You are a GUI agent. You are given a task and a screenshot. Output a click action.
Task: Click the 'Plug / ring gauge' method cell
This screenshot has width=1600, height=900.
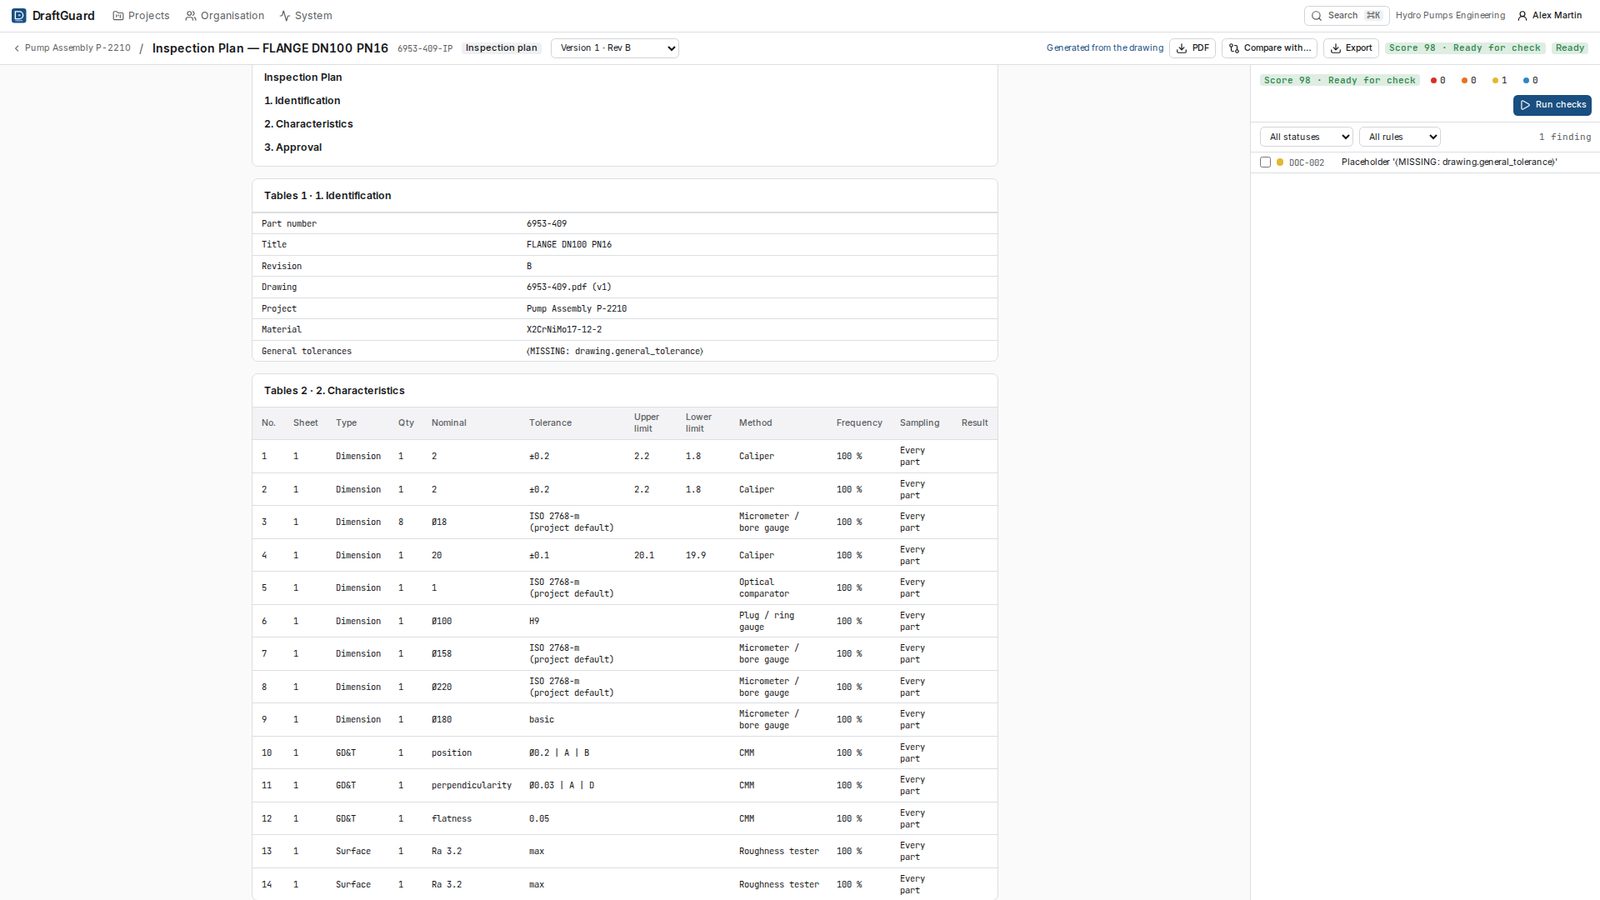coord(766,621)
